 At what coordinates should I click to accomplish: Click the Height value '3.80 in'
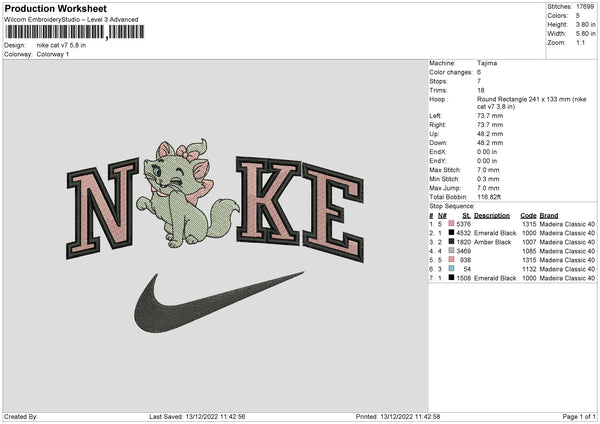(x=585, y=24)
